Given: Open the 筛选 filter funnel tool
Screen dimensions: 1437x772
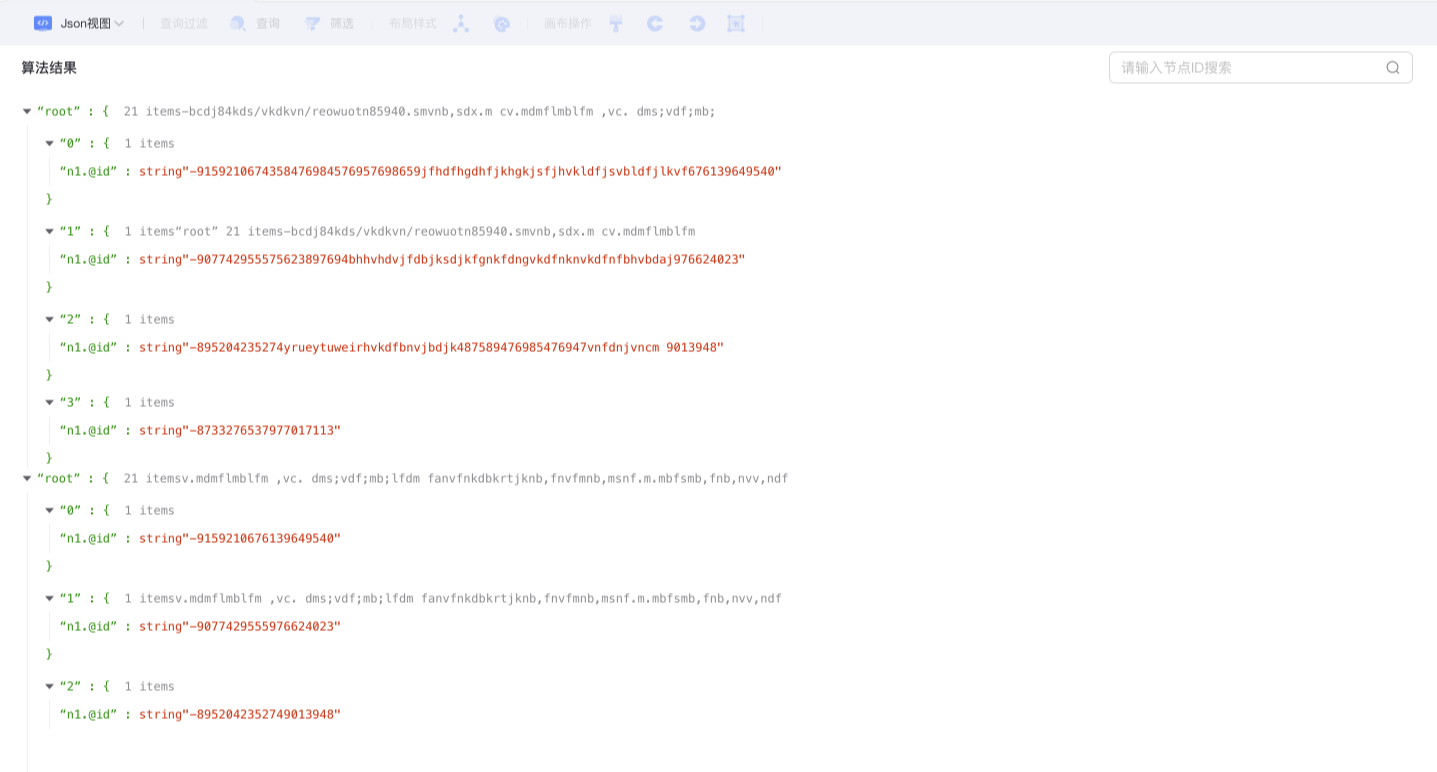Looking at the screenshot, I should click(331, 24).
